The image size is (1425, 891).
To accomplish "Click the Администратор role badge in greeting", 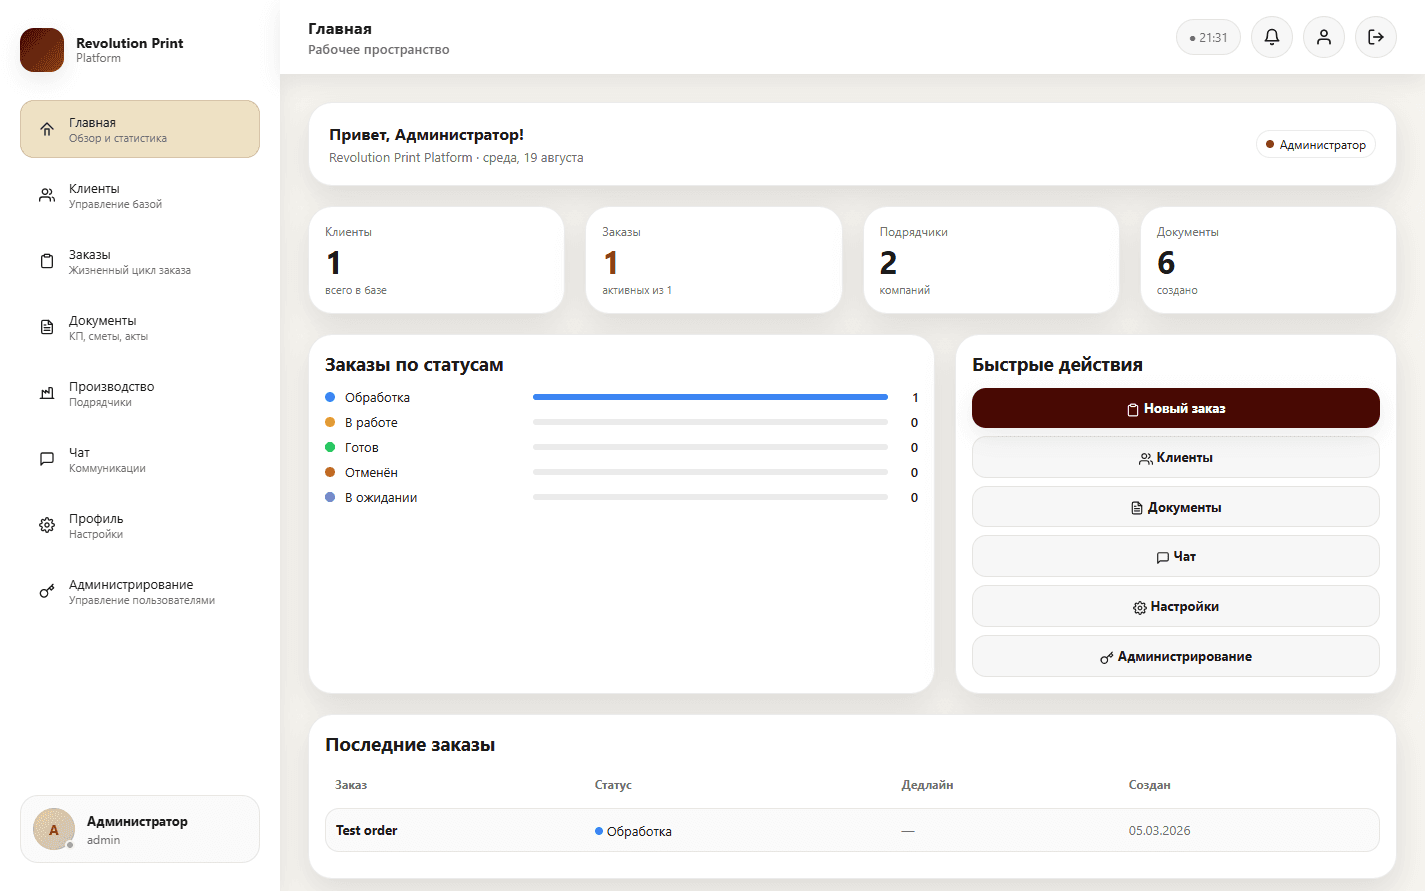I will [x=1316, y=144].
